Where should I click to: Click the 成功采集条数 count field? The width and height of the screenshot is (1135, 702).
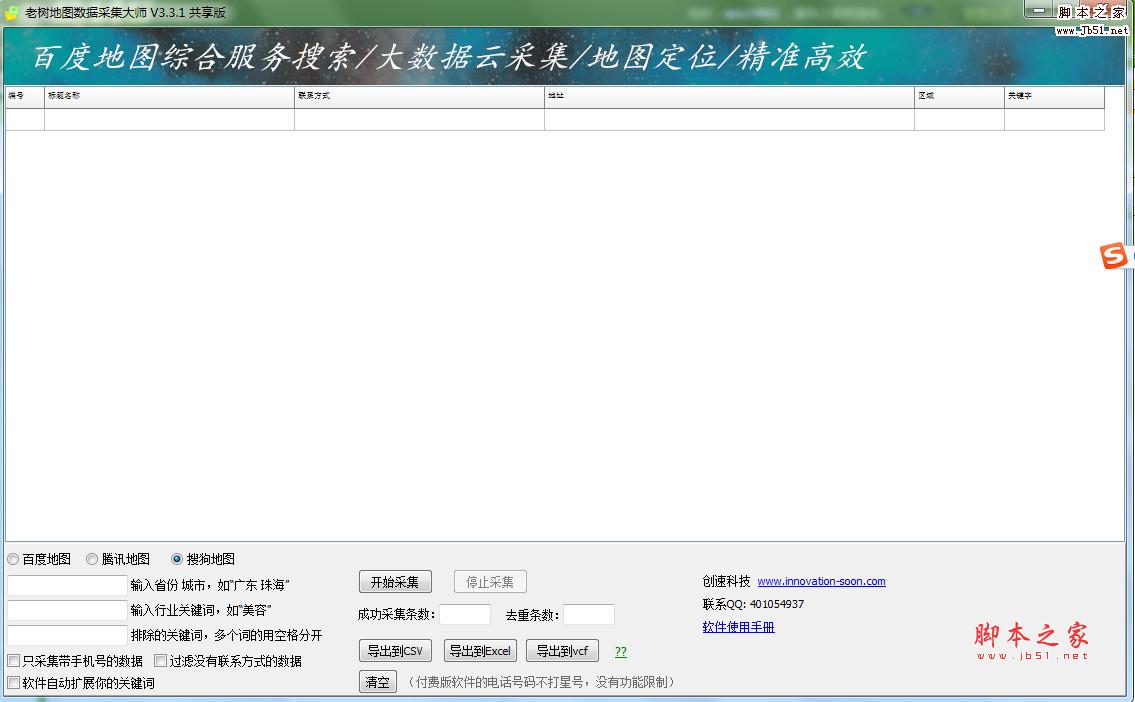point(465,614)
